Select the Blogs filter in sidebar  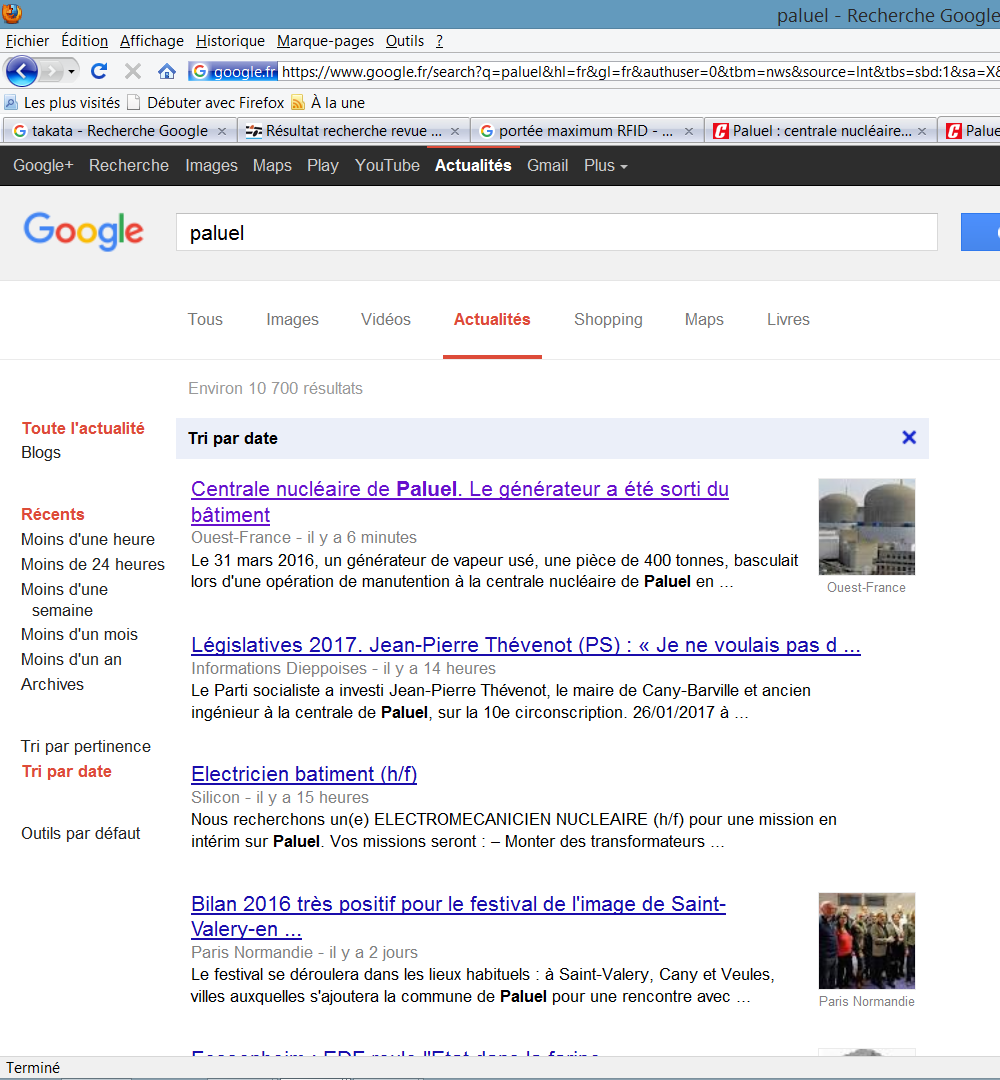[41, 453]
